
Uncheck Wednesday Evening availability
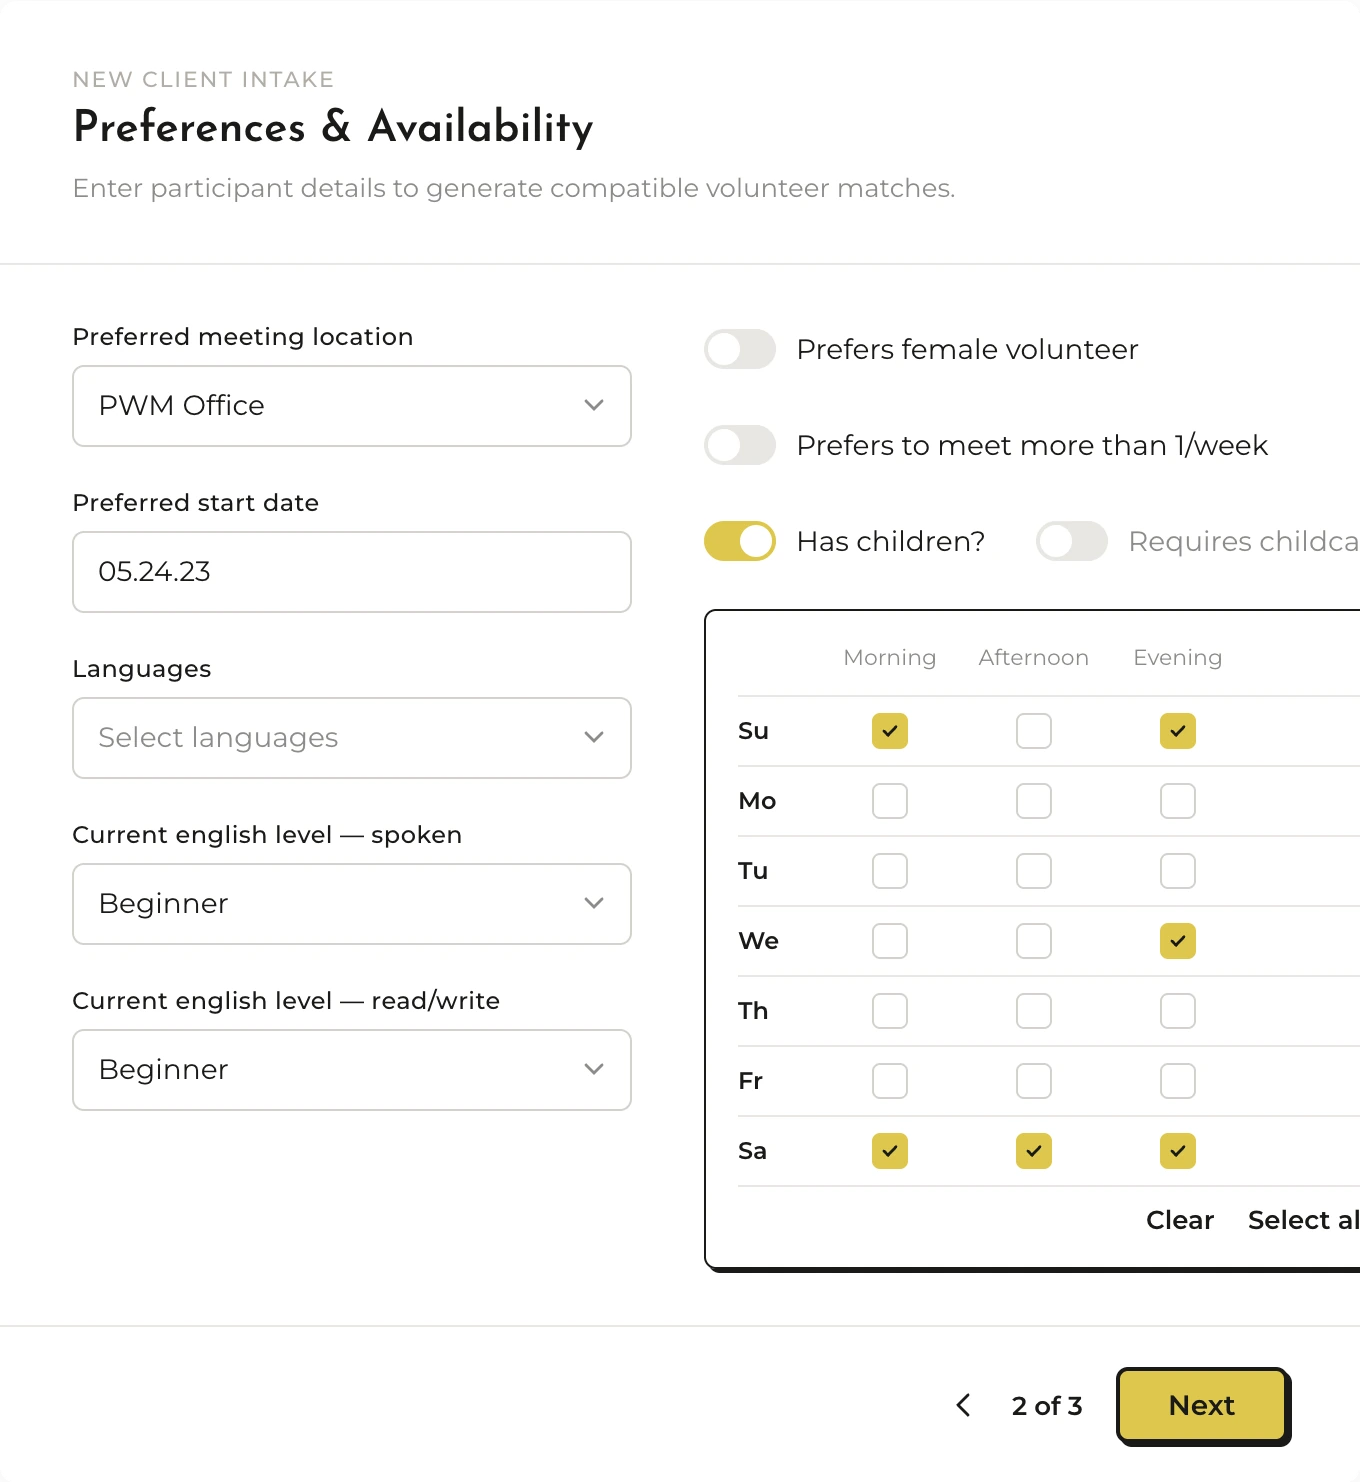[x=1178, y=941]
